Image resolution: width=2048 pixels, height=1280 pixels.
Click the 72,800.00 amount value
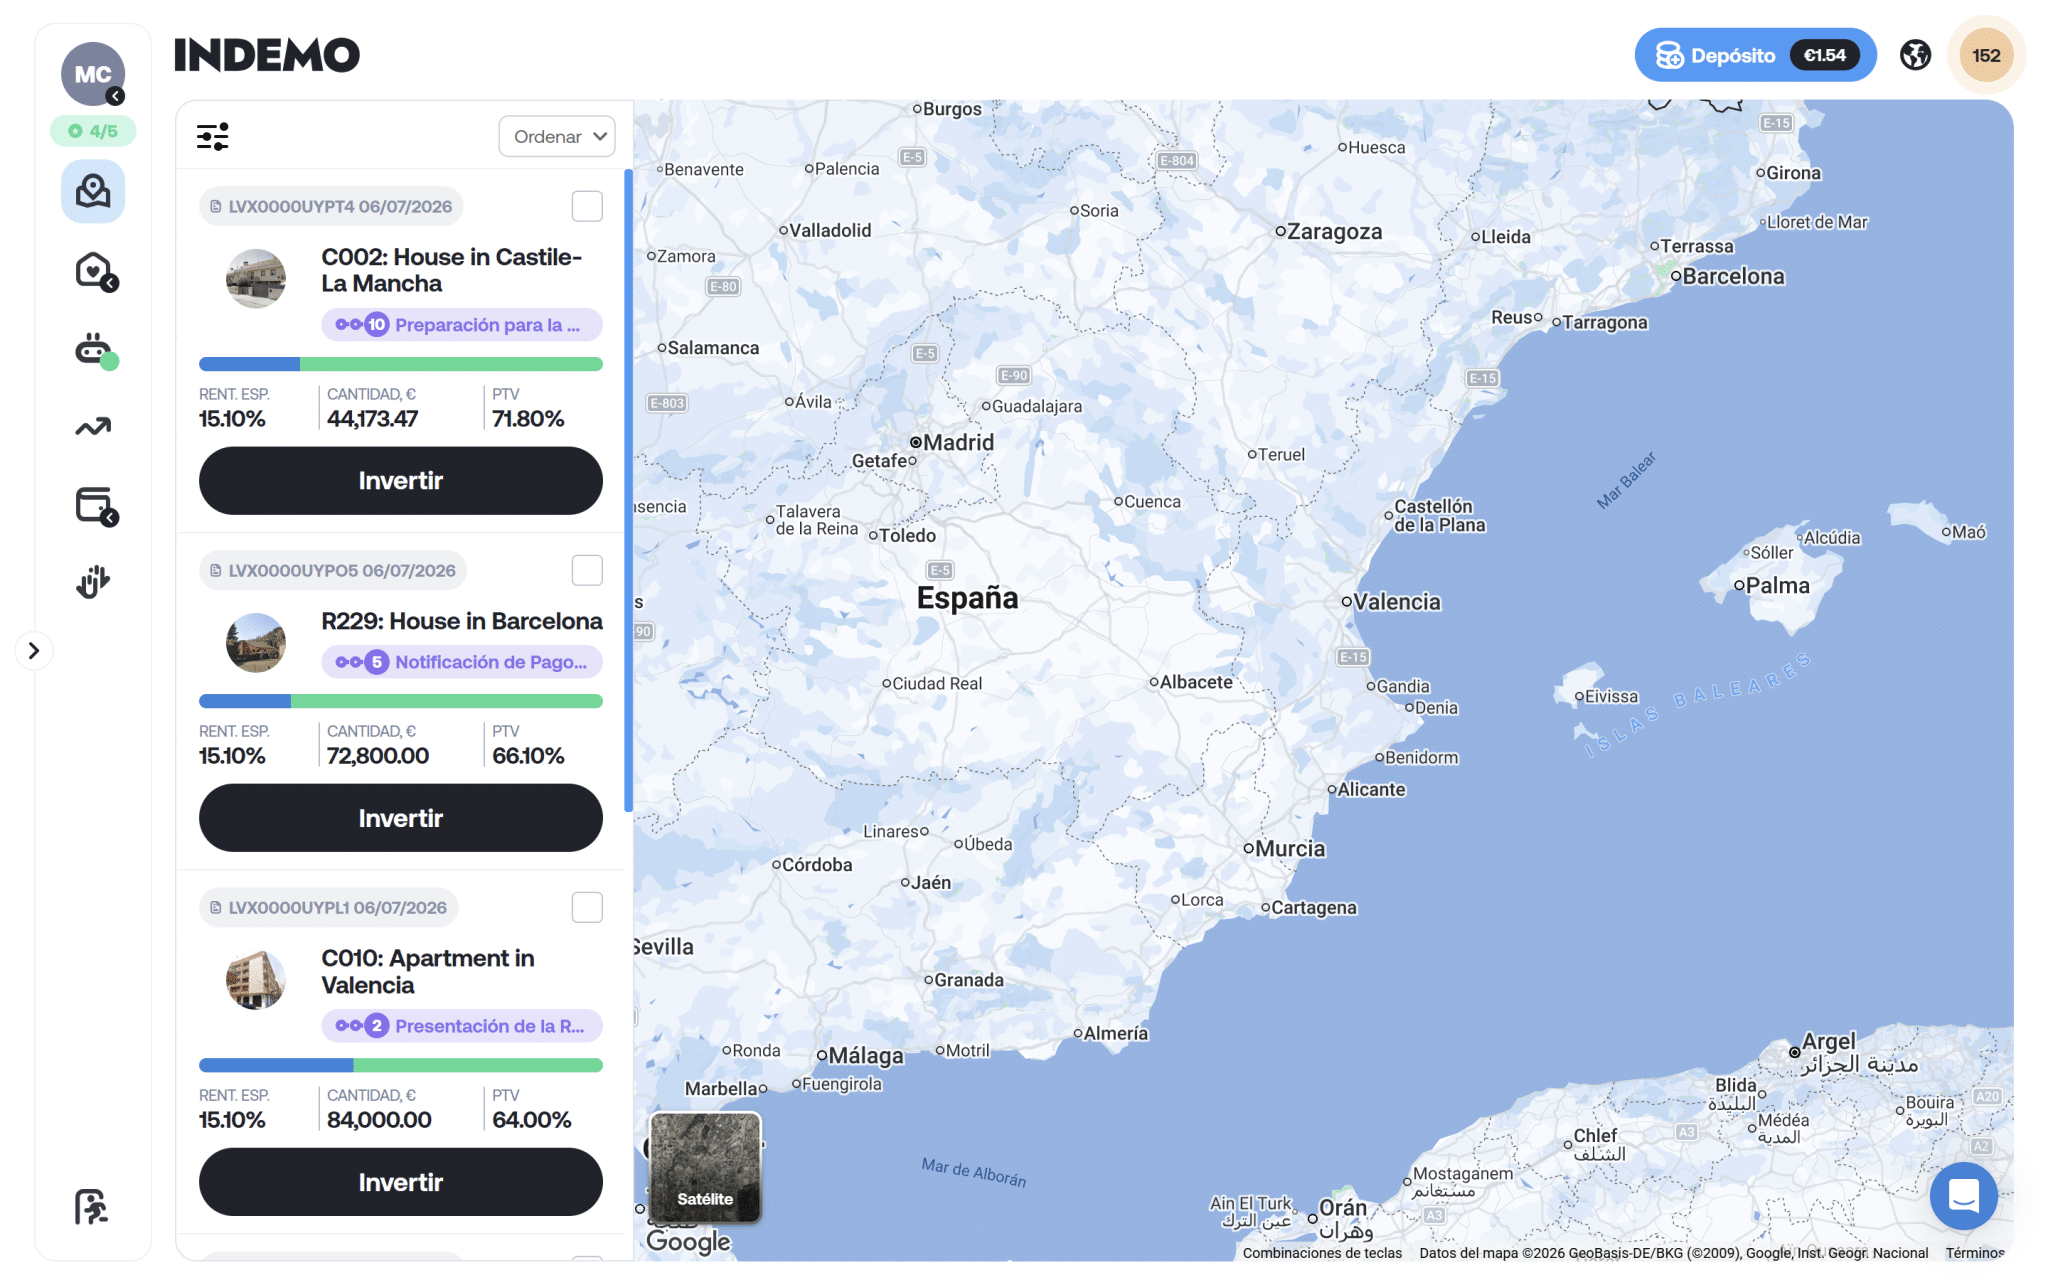pos(378,756)
